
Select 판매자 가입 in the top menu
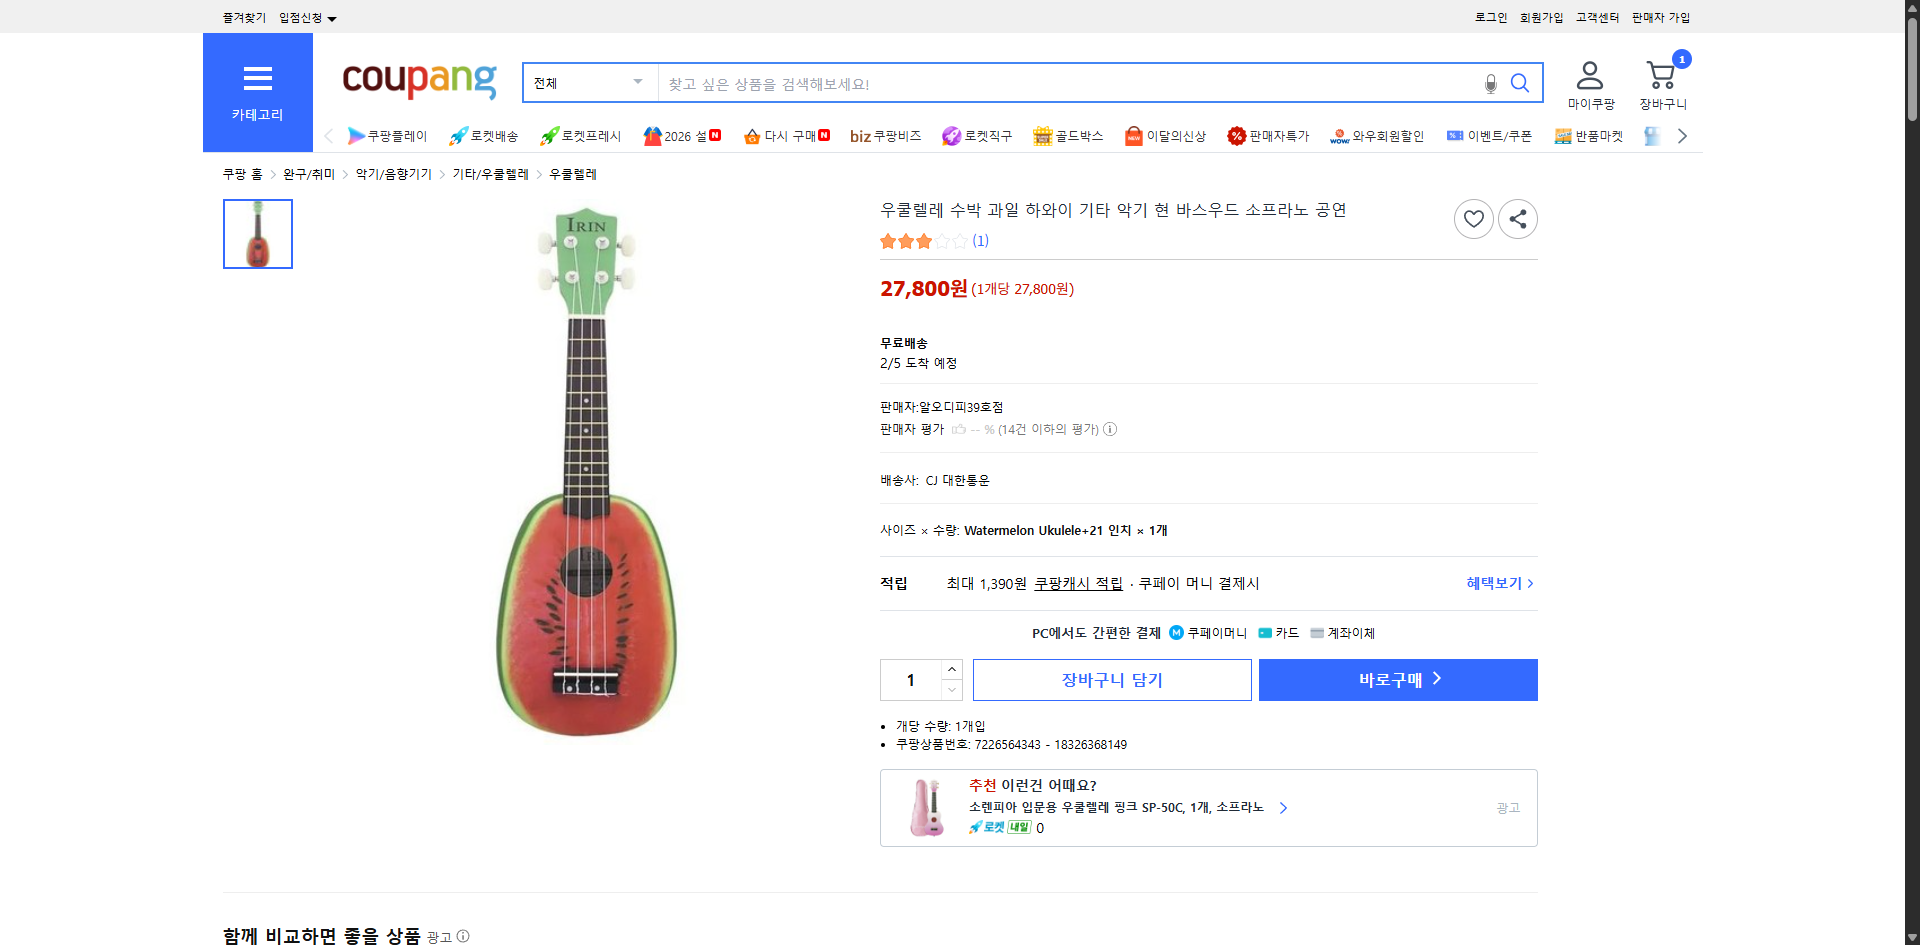click(x=1660, y=17)
